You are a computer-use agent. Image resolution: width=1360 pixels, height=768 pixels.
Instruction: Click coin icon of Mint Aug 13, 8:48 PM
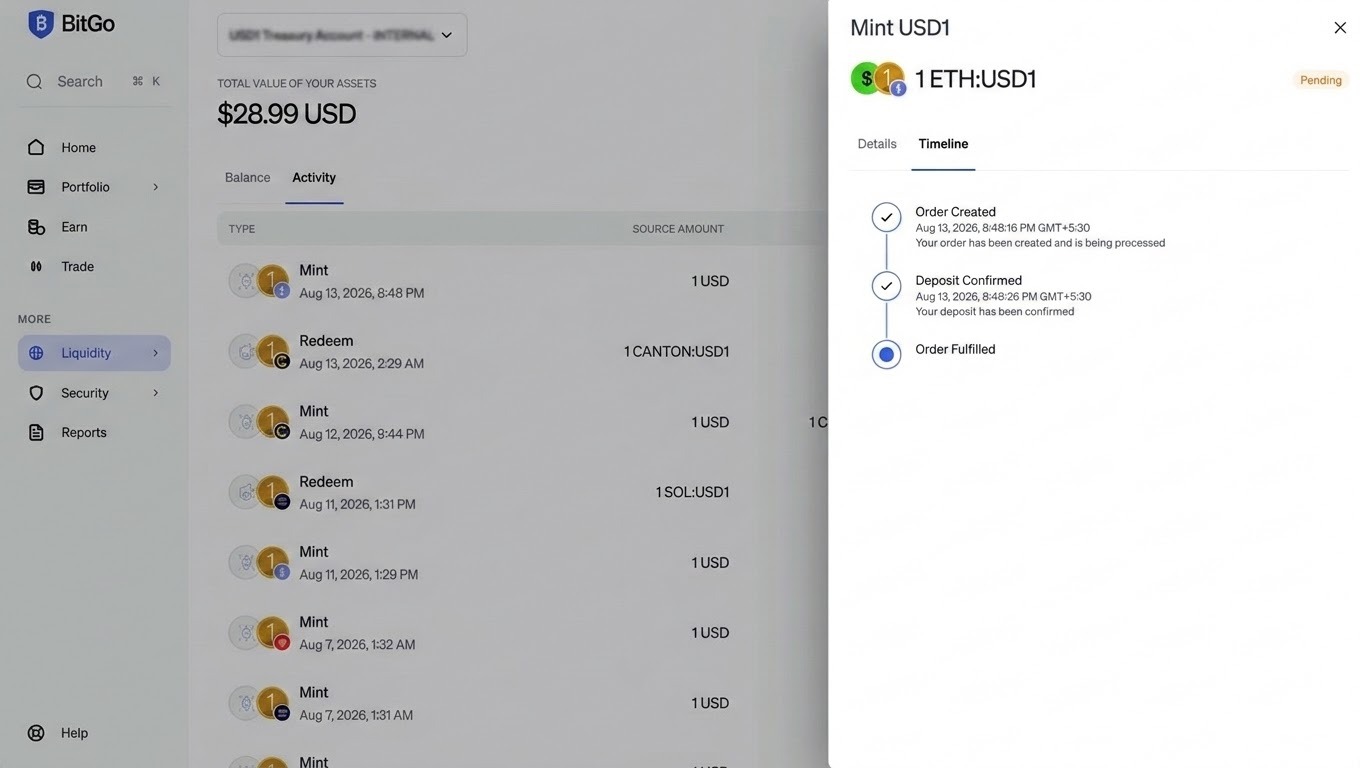(260, 281)
